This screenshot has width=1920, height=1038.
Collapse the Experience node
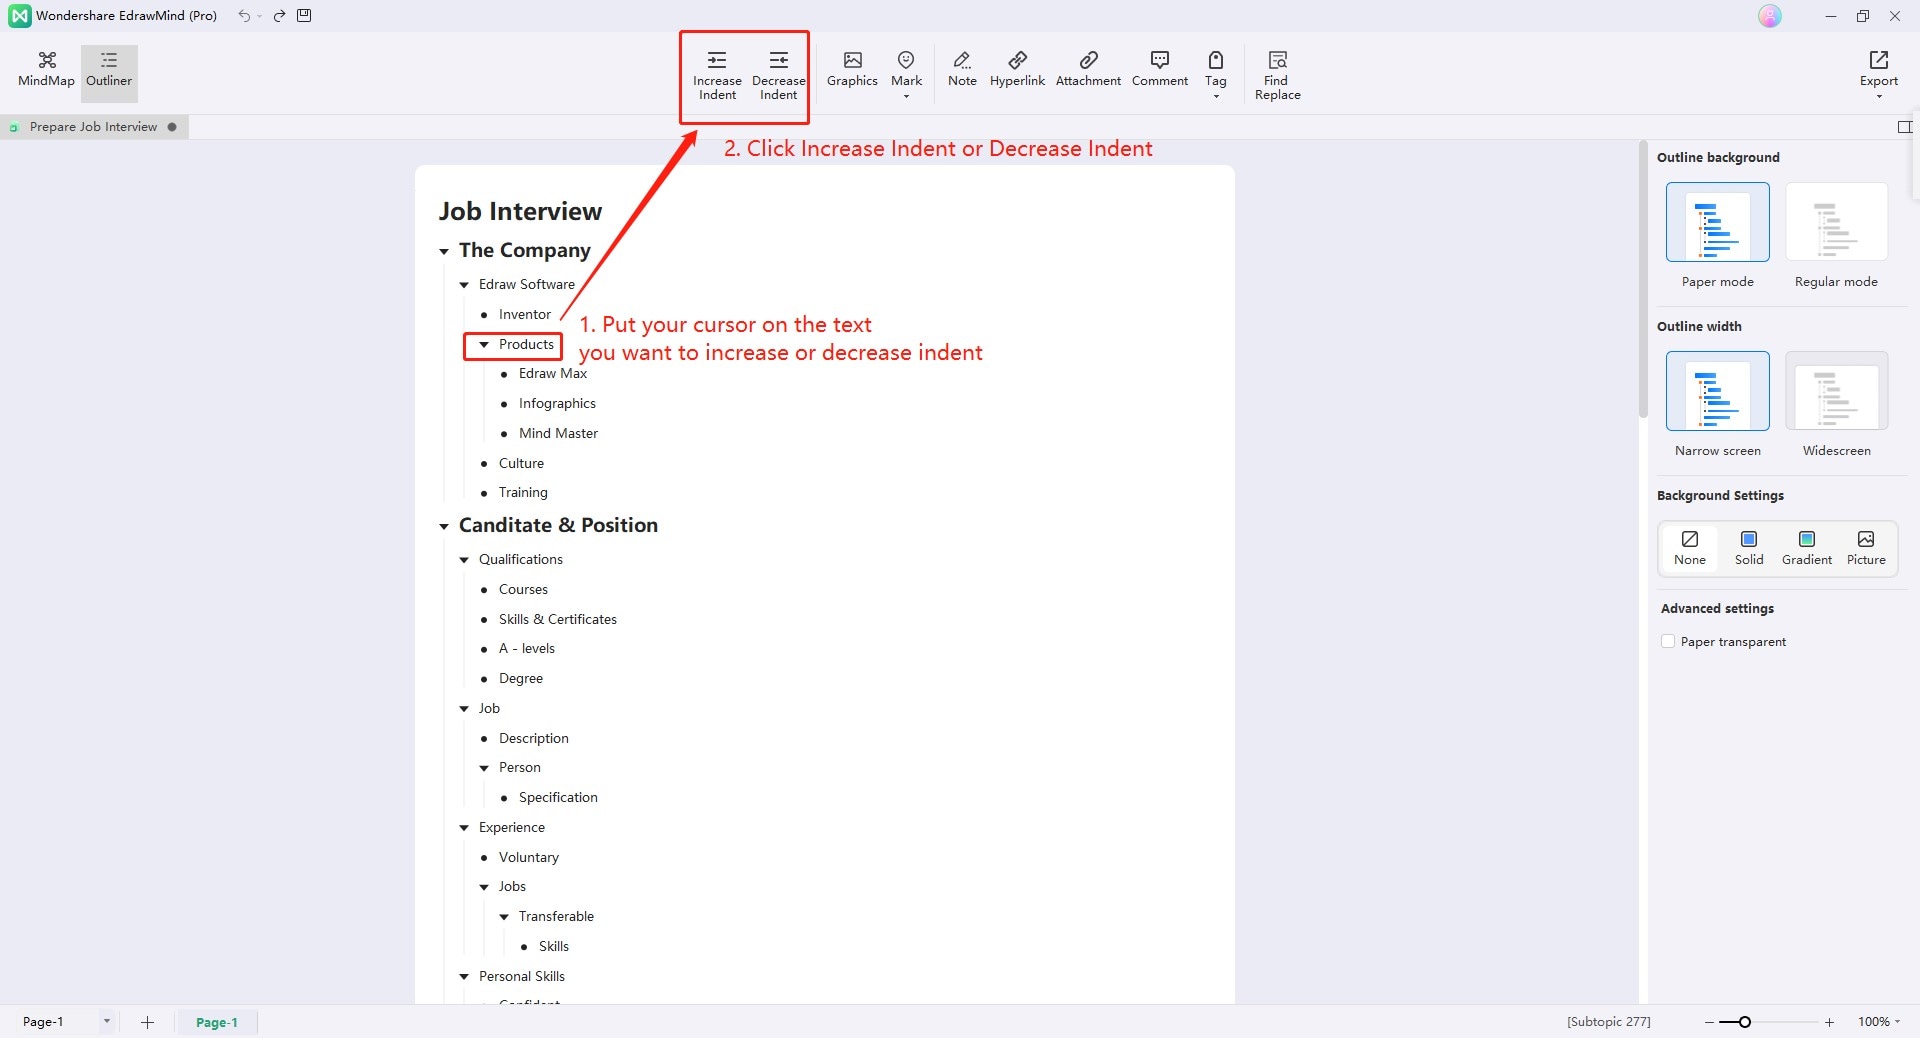464,828
